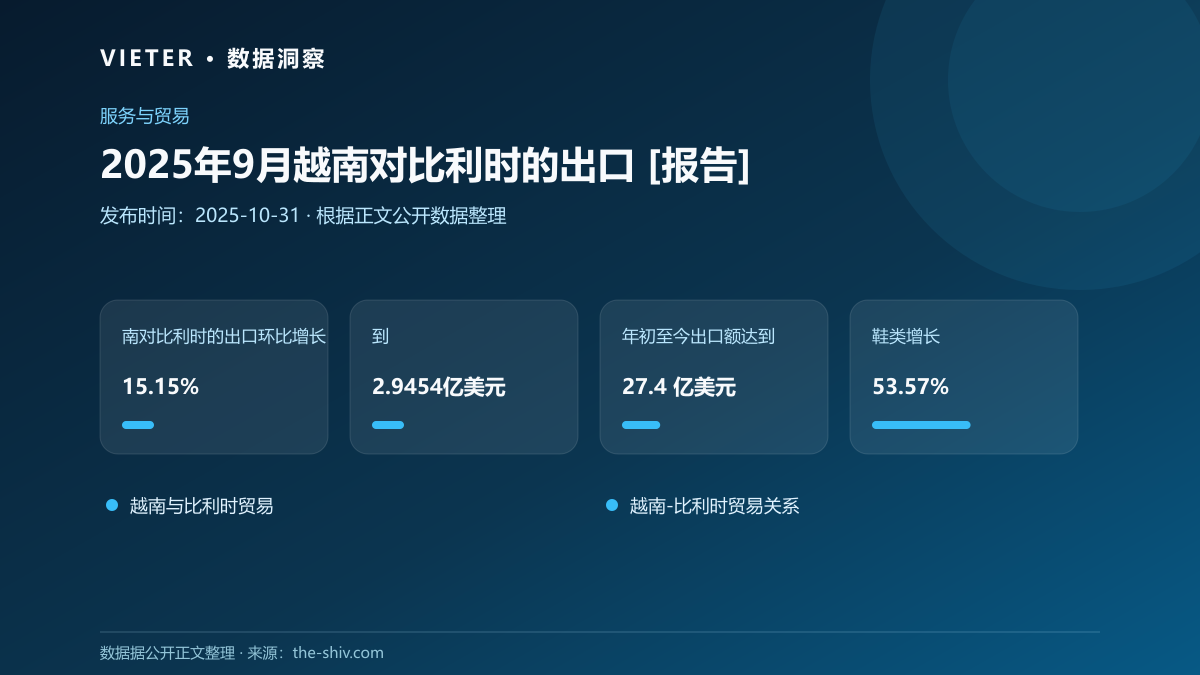Click the headline 2025年9月越南对比利时的出口 [报告]
The width and height of the screenshot is (1200, 675).
tap(425, 165)
